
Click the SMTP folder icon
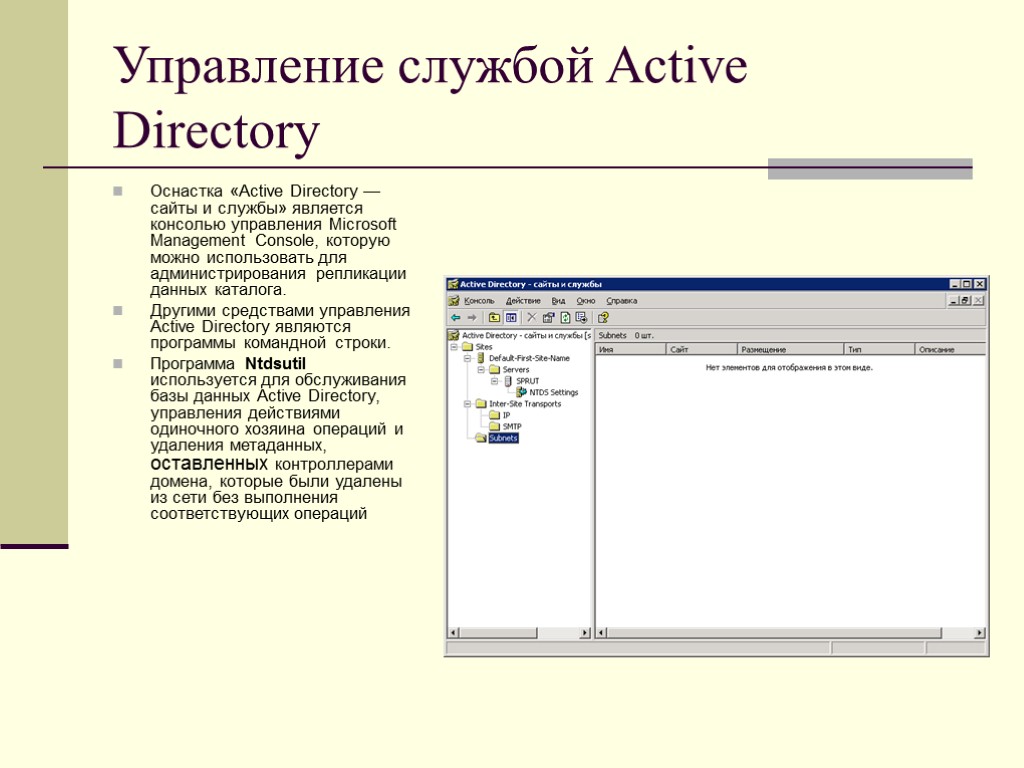pyautogui.click(x=494, y=426)
